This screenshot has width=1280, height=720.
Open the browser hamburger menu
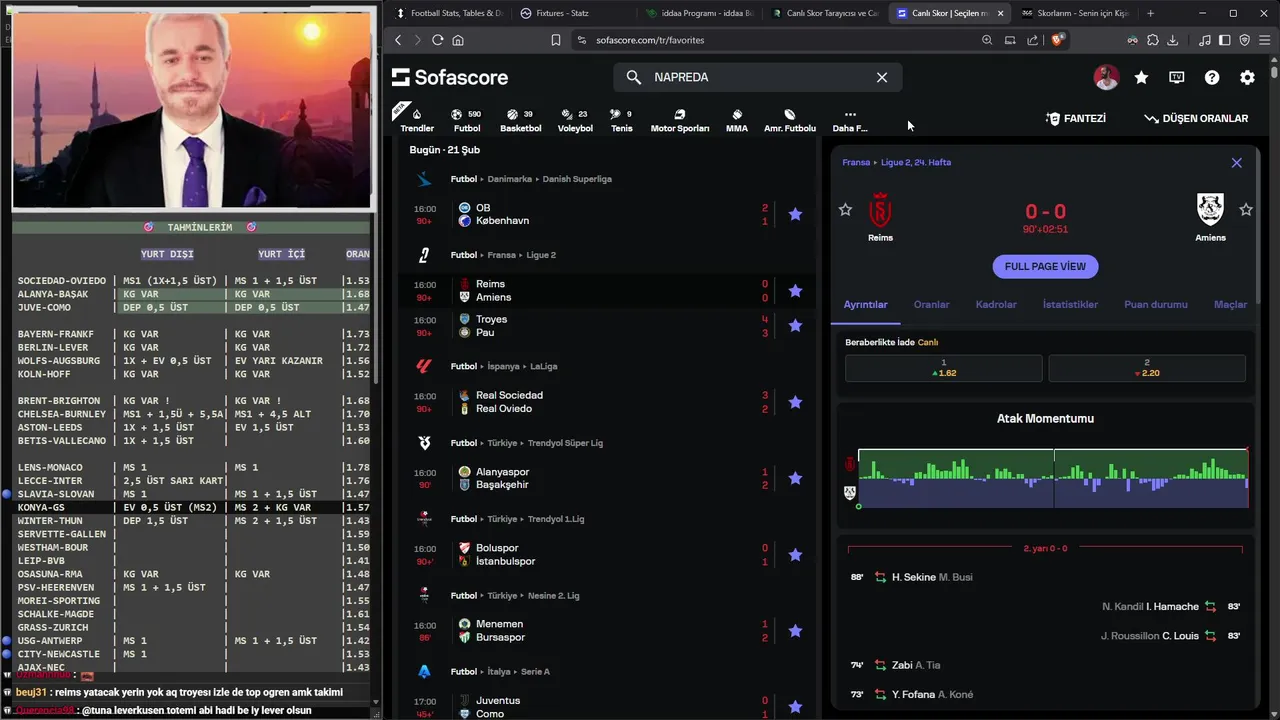click(1263, 40)
